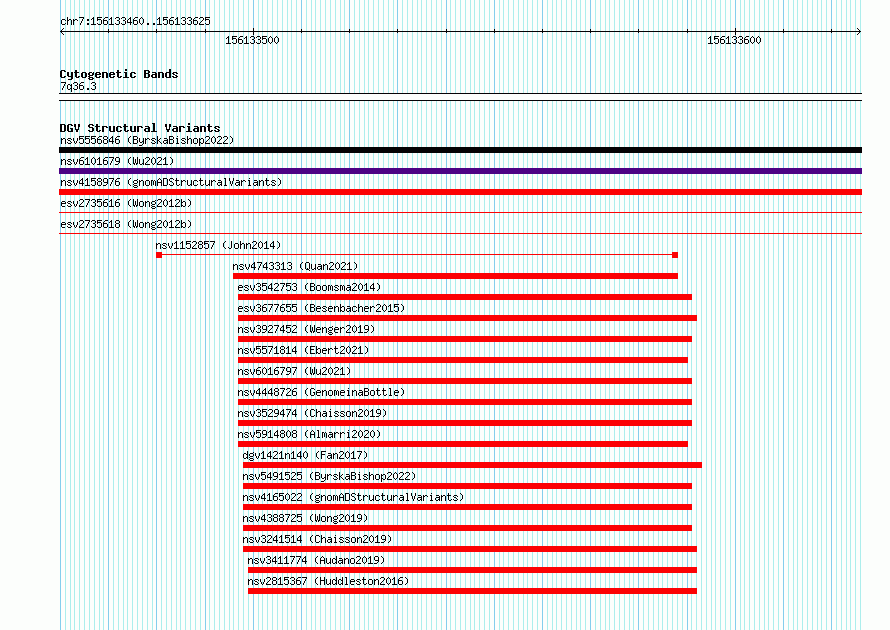Open the nsv3529474 (Chaisson2019) variant label
The image size is (890, 630).
click(312, 413)
